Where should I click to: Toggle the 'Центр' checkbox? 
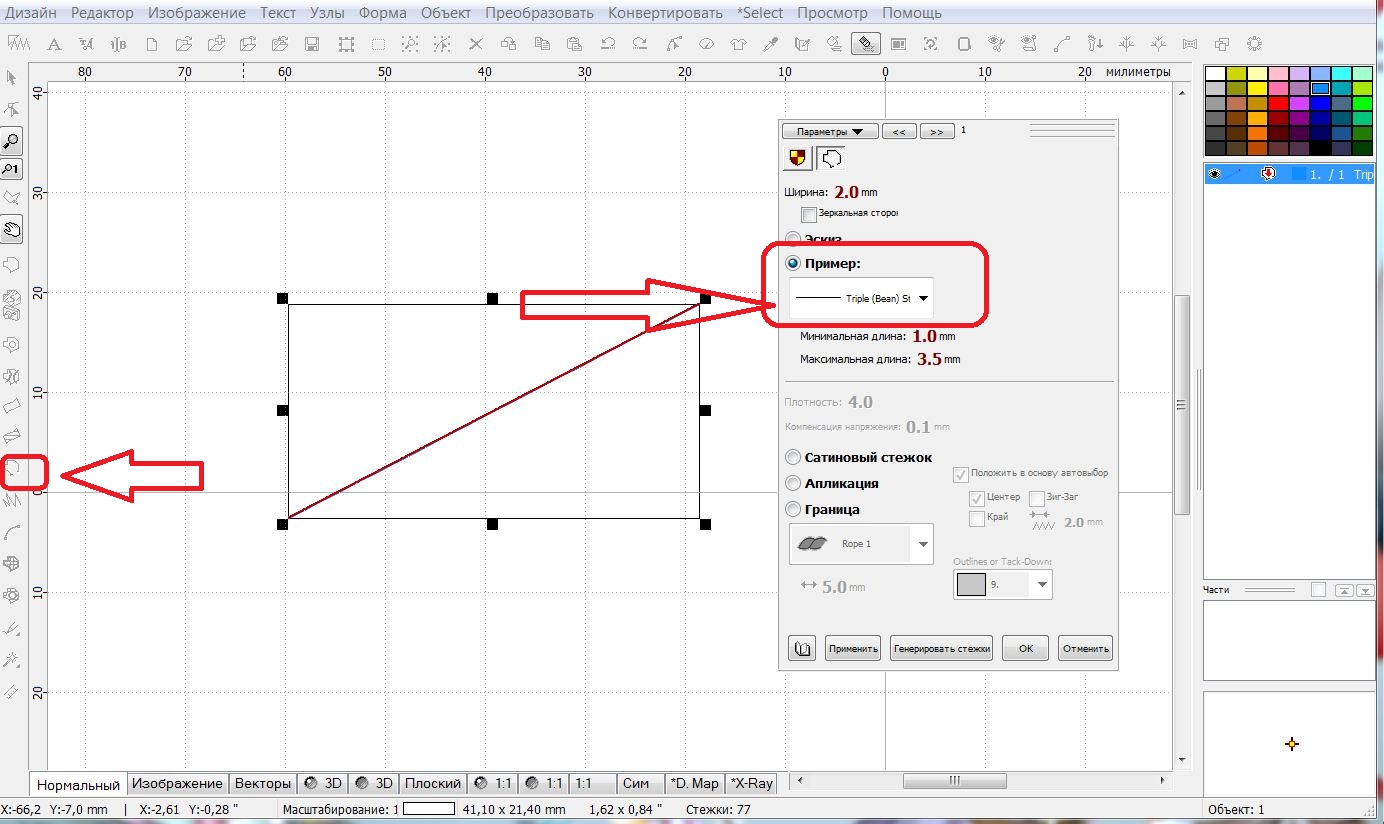[x=977, y=497]
